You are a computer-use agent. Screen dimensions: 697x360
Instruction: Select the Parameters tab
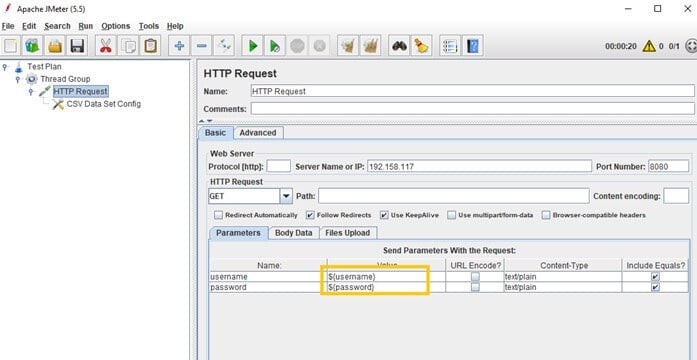(x=238, y=233)
